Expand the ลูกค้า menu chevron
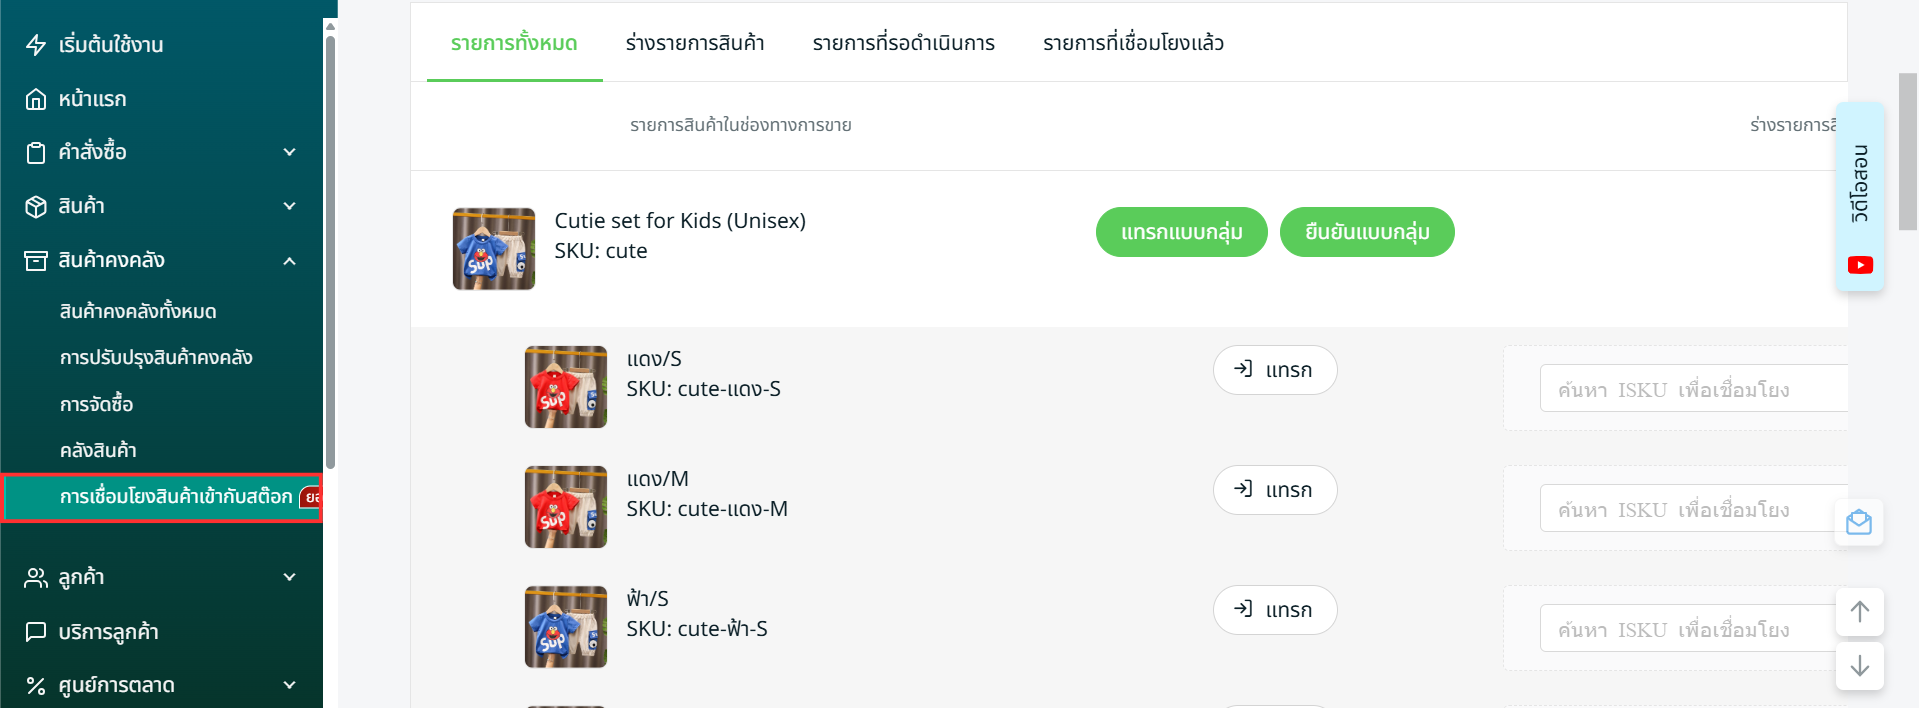Viewport: 1919px width, 708px height. tap(290, 577)
